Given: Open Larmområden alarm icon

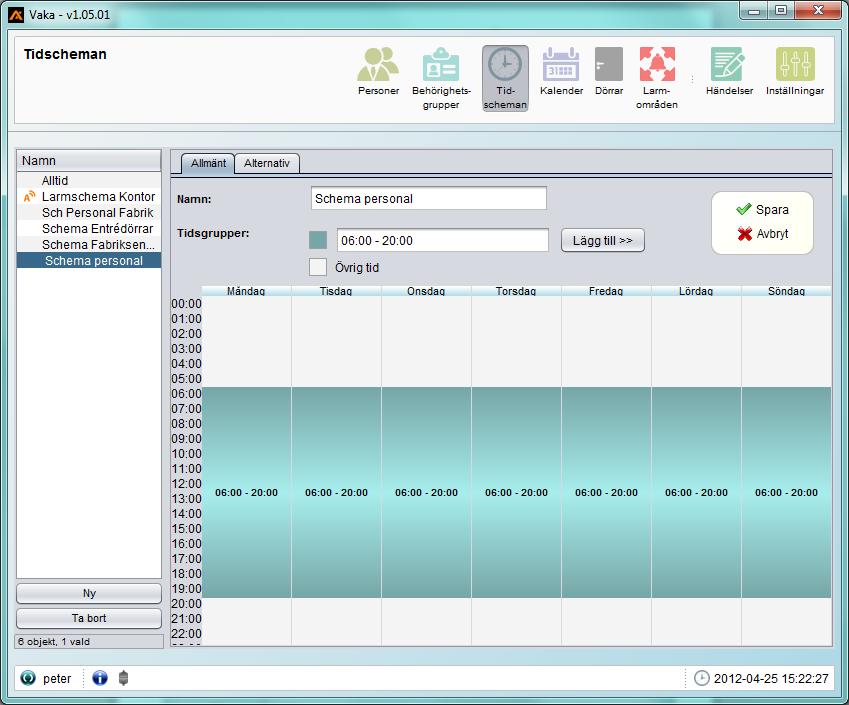Looking at the screenshot, I should [657, 64].
